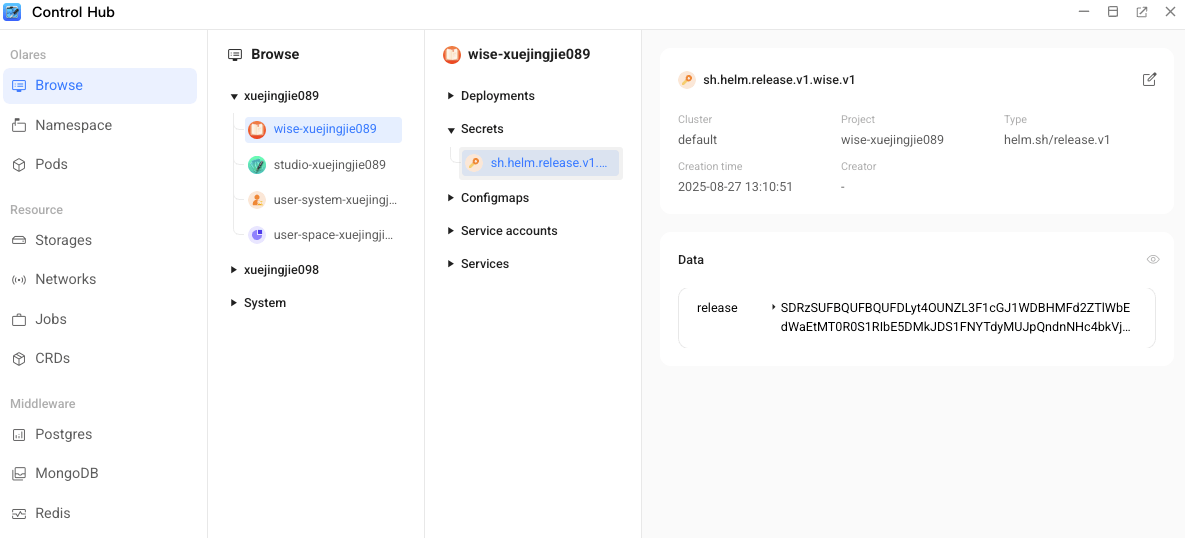Toggle the Data visibility eye icon
Viewport: 1185px width, 538px height.
click(1153, 260)
